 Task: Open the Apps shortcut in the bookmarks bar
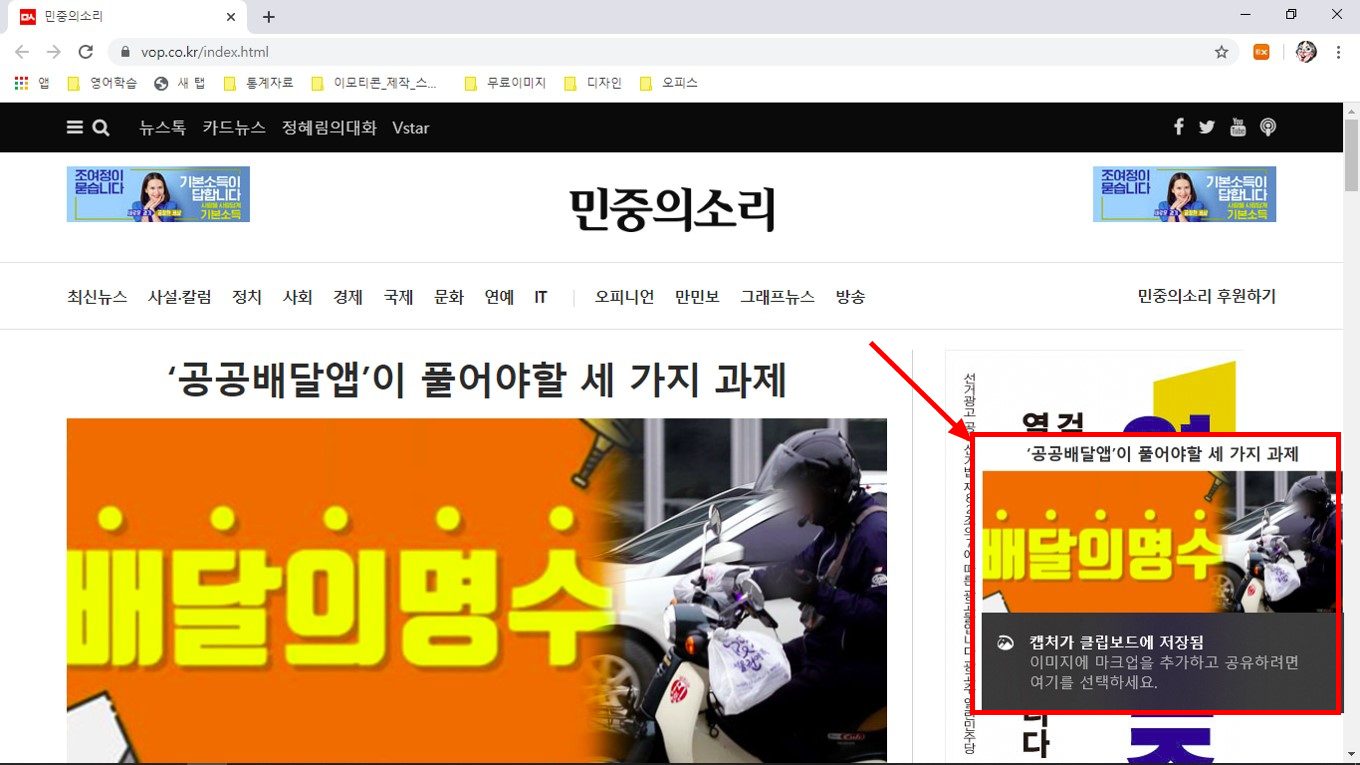[x=32, y=83]
